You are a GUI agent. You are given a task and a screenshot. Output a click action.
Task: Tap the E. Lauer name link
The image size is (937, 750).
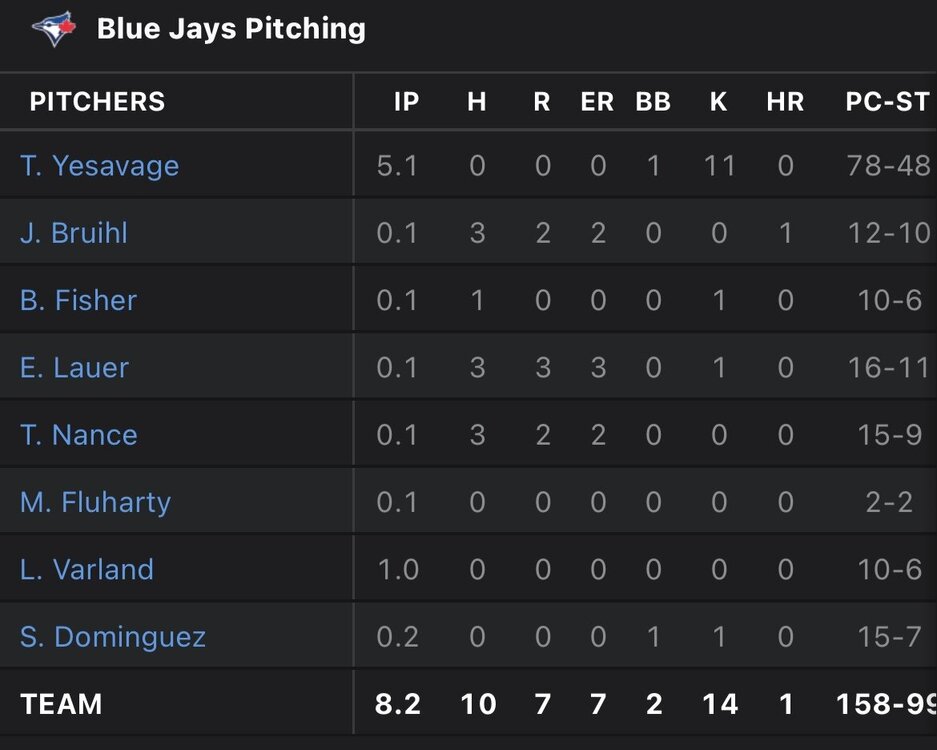pyautogui.click(x=74, y=367)
